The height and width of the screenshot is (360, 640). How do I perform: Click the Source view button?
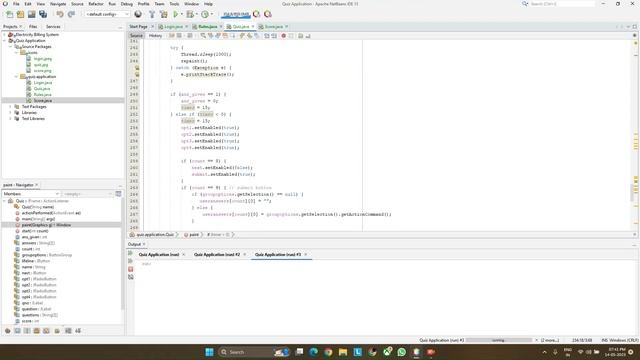(136, 36)
